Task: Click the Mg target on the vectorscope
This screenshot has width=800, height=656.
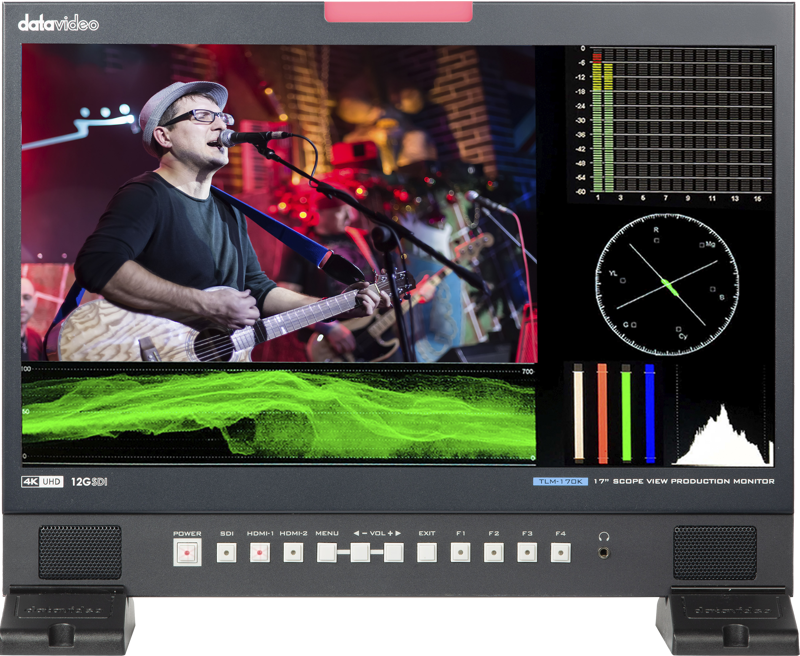Action: pyautogui.click(x=702, y=245)
